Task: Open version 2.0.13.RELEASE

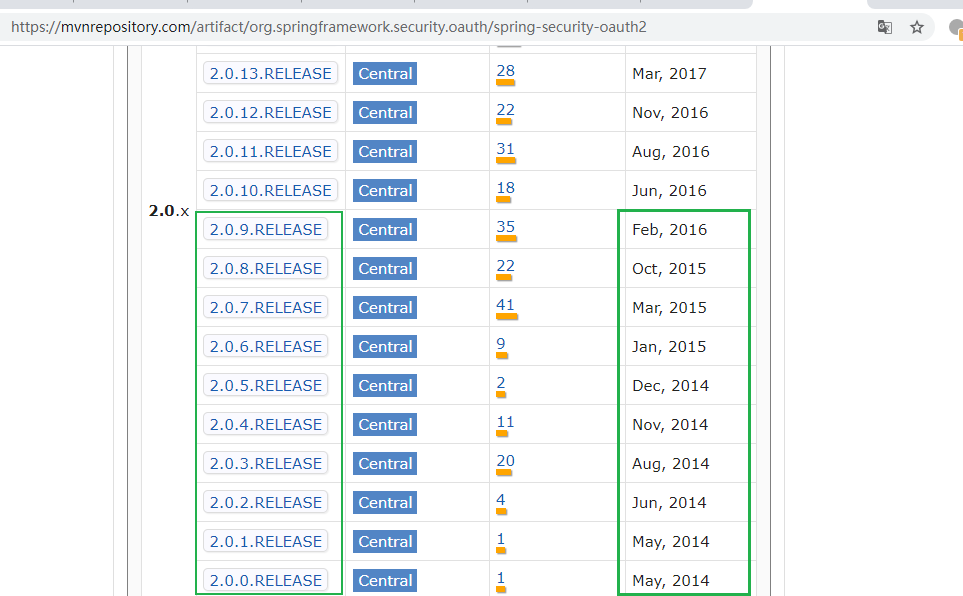Action: pyautogui.click(x=270, y=74)
